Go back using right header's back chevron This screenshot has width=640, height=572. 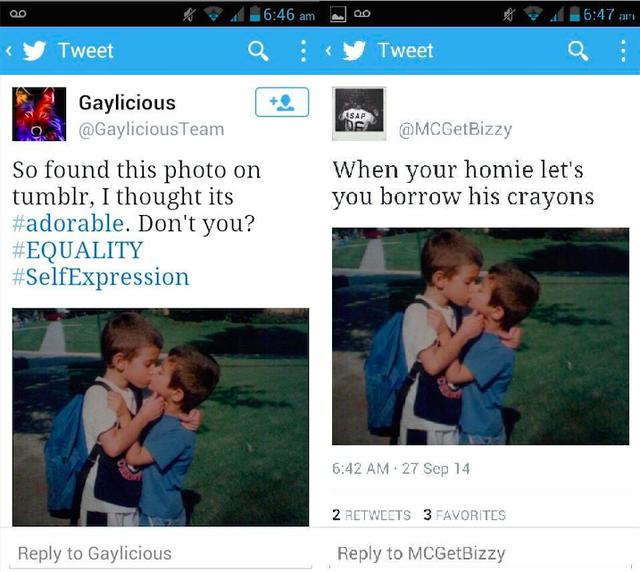328,51
